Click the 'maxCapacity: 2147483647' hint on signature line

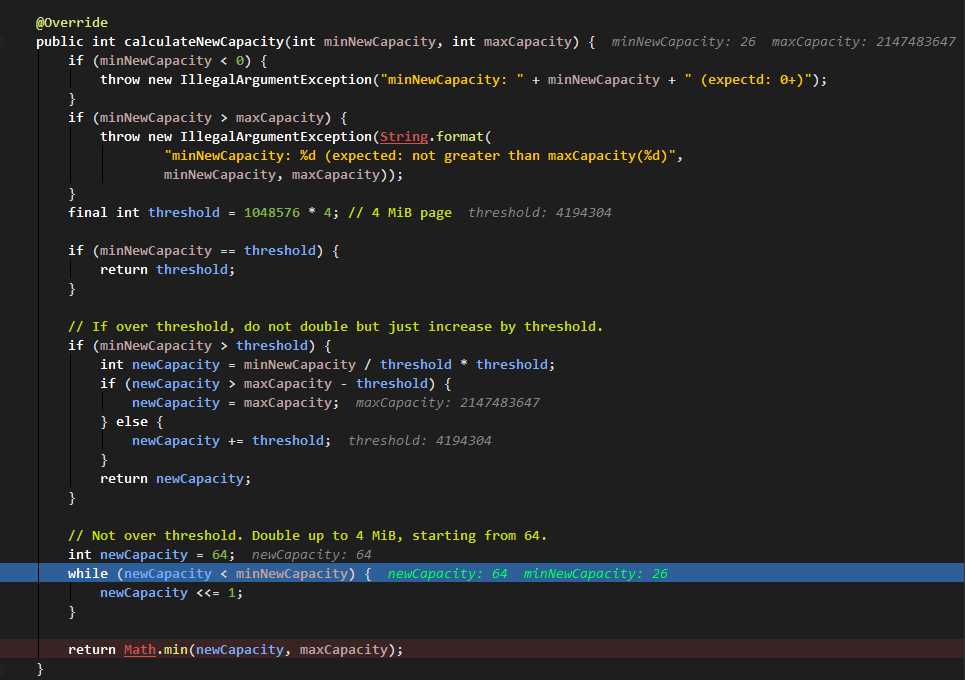(863, 42)
